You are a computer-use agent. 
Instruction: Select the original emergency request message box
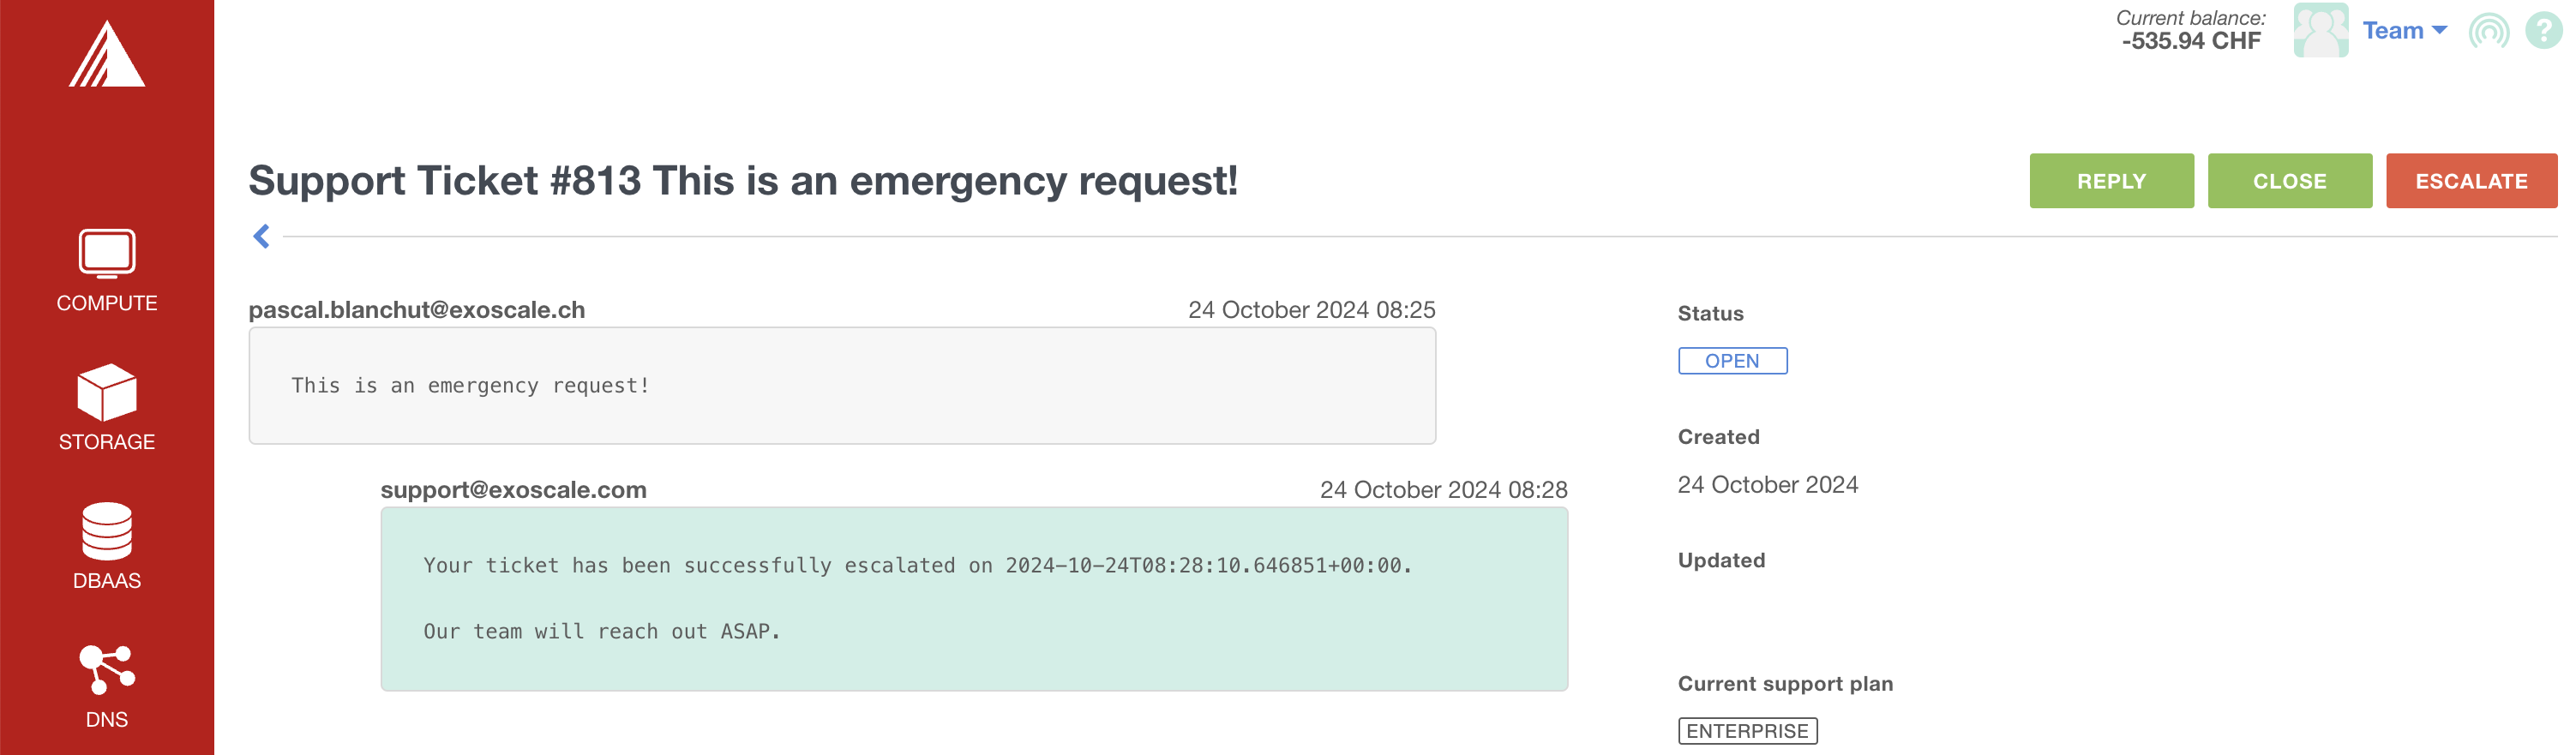click(x=842, y=386)
